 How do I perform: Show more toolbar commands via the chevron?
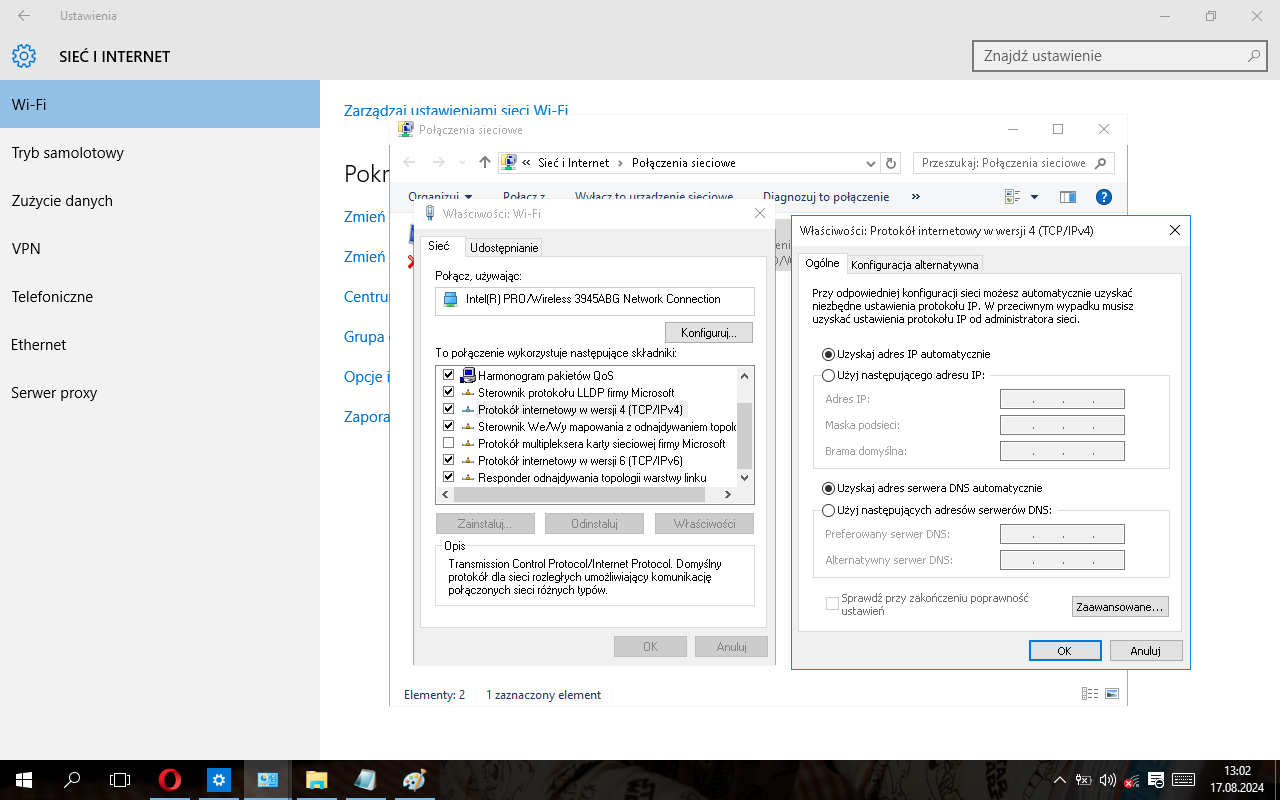pos(916,197)
